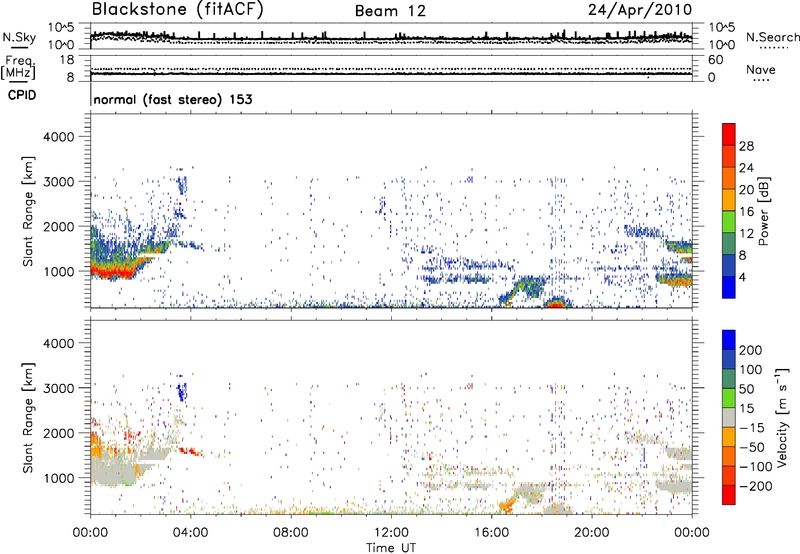This screenshot has height=554, width=800.
Task: Click the '24' label on power colorbar
Action: (746, 168)
